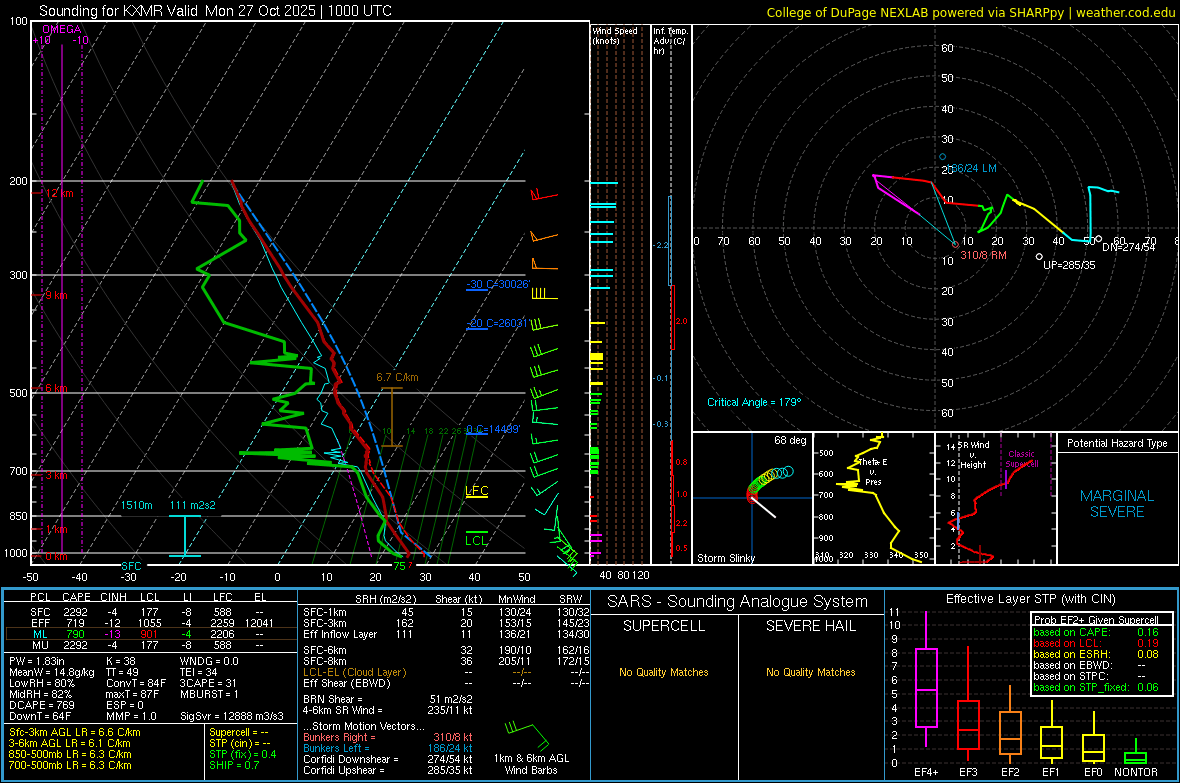Click the 'based on STP_fixed: 0.06' row

click(x=1096, y=687)
